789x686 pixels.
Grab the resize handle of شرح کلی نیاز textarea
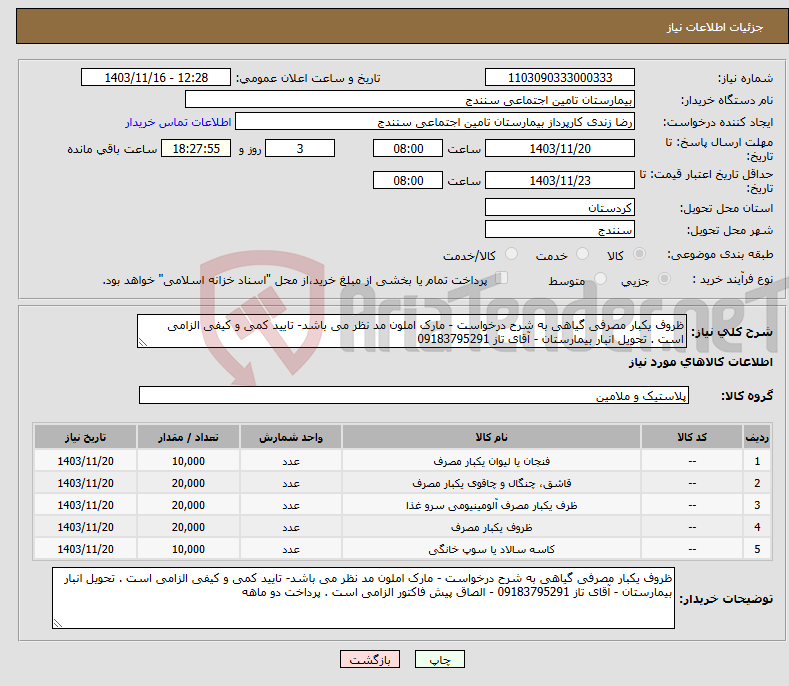pyautogui.click(x=142, y=343)
